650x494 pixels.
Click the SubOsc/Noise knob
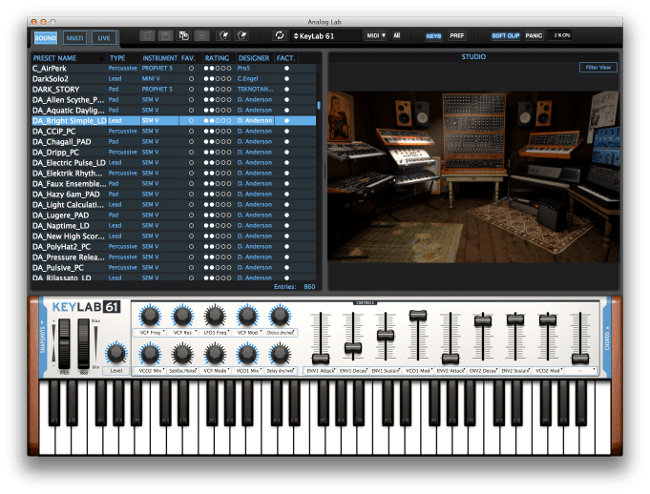[x=182, y=354]
